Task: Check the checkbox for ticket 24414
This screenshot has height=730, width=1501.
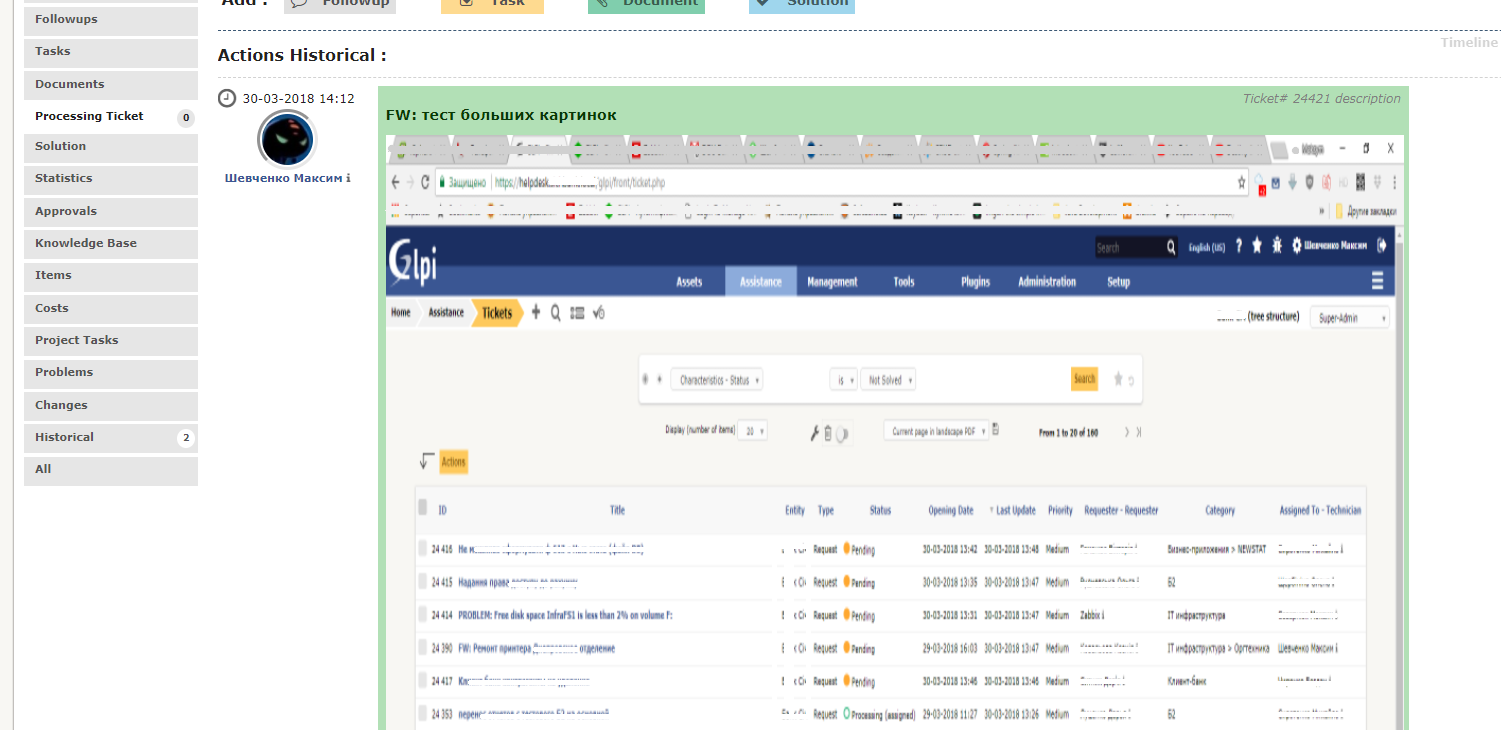Action: click(422, 615)
